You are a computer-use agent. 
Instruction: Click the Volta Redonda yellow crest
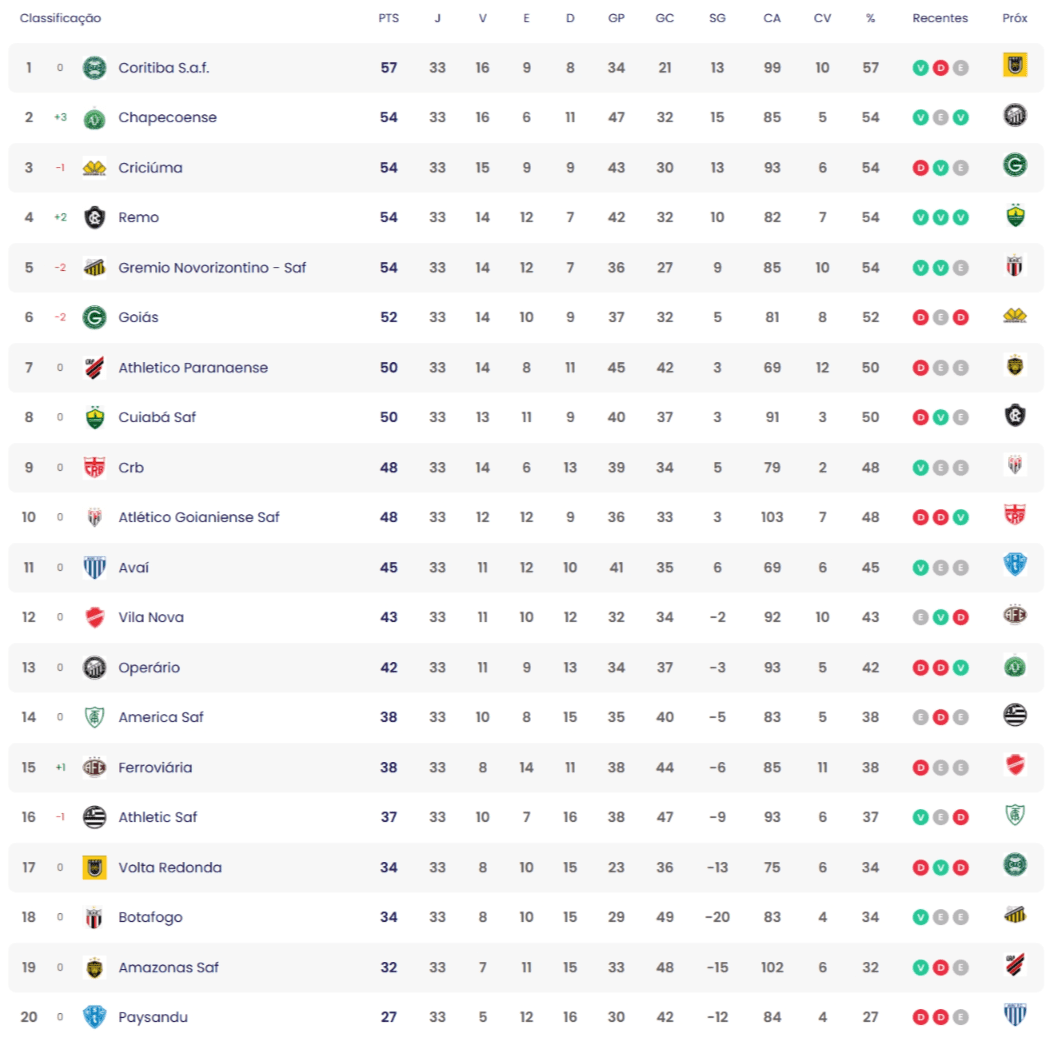point(94,868)
